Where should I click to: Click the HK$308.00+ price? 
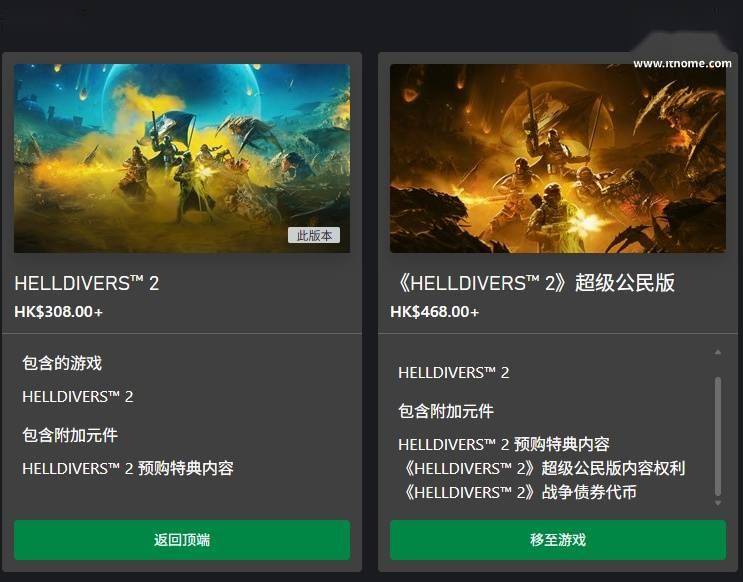click(58, 312)
